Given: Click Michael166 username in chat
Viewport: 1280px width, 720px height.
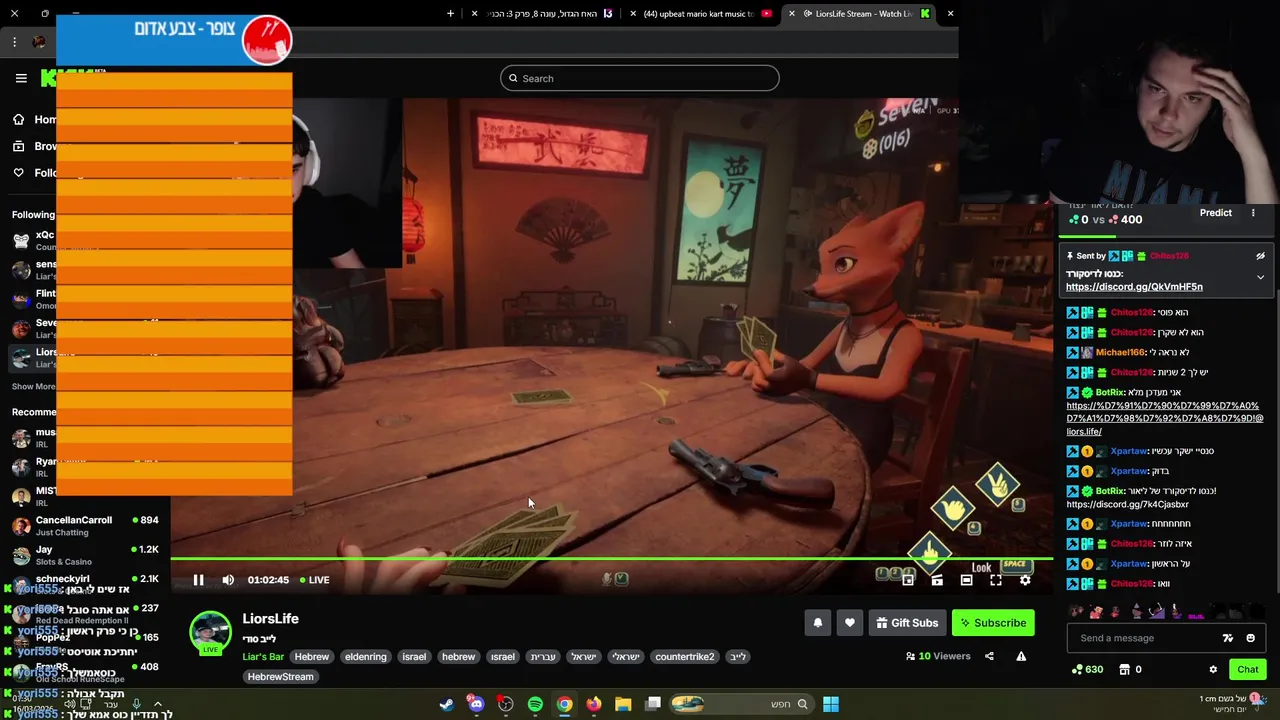Looking at the screenshot, I should pyautogui.click(x=1120, y=352).
